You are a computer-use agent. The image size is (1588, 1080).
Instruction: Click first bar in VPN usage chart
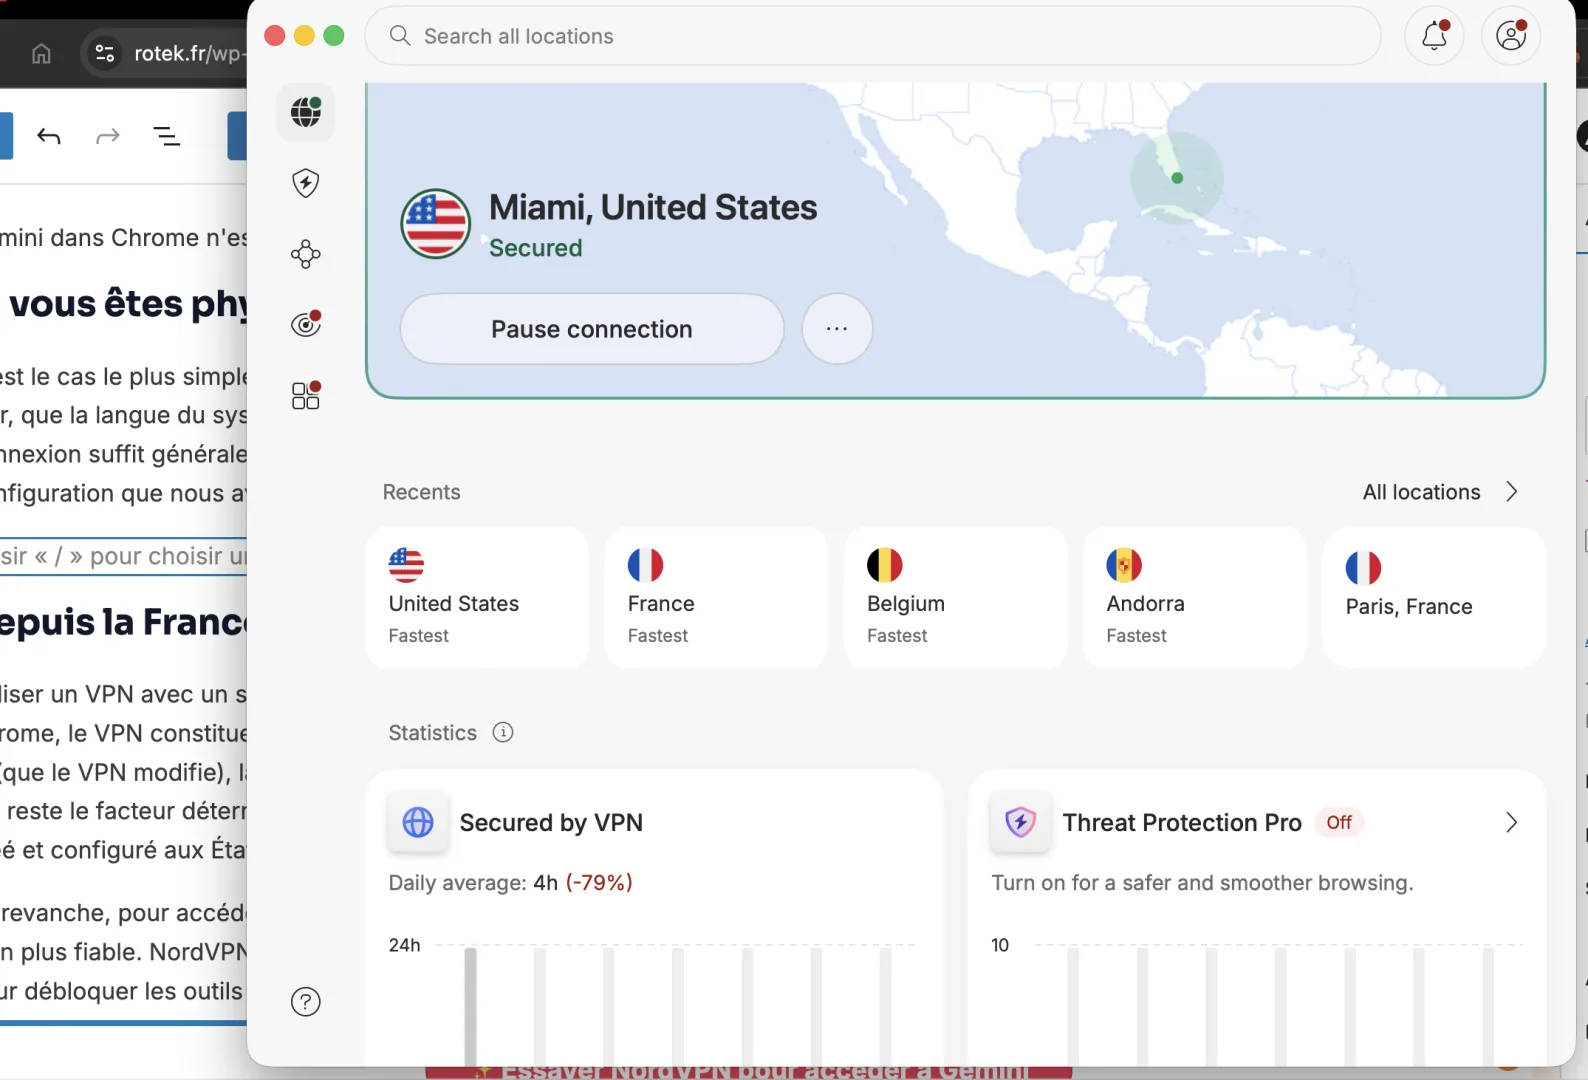coord(470,1006)
